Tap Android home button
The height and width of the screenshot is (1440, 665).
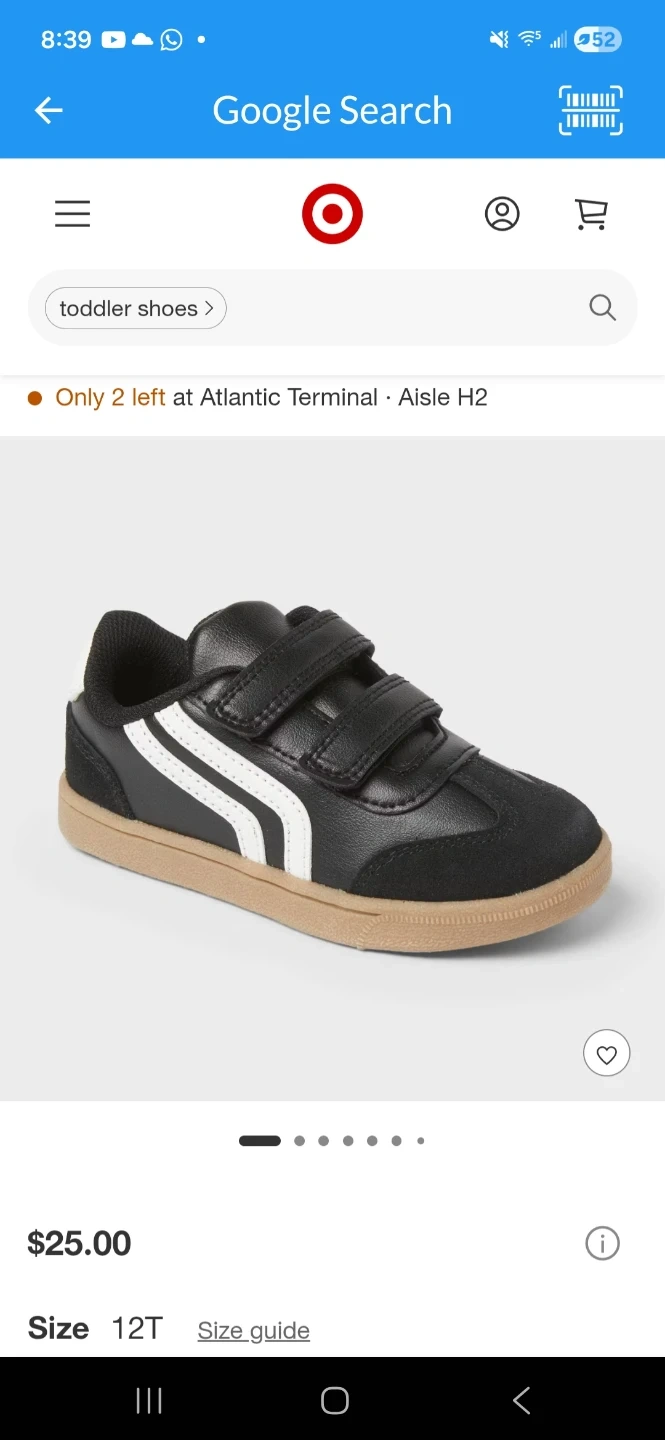pyautogui.click(x=335, y=1401)
